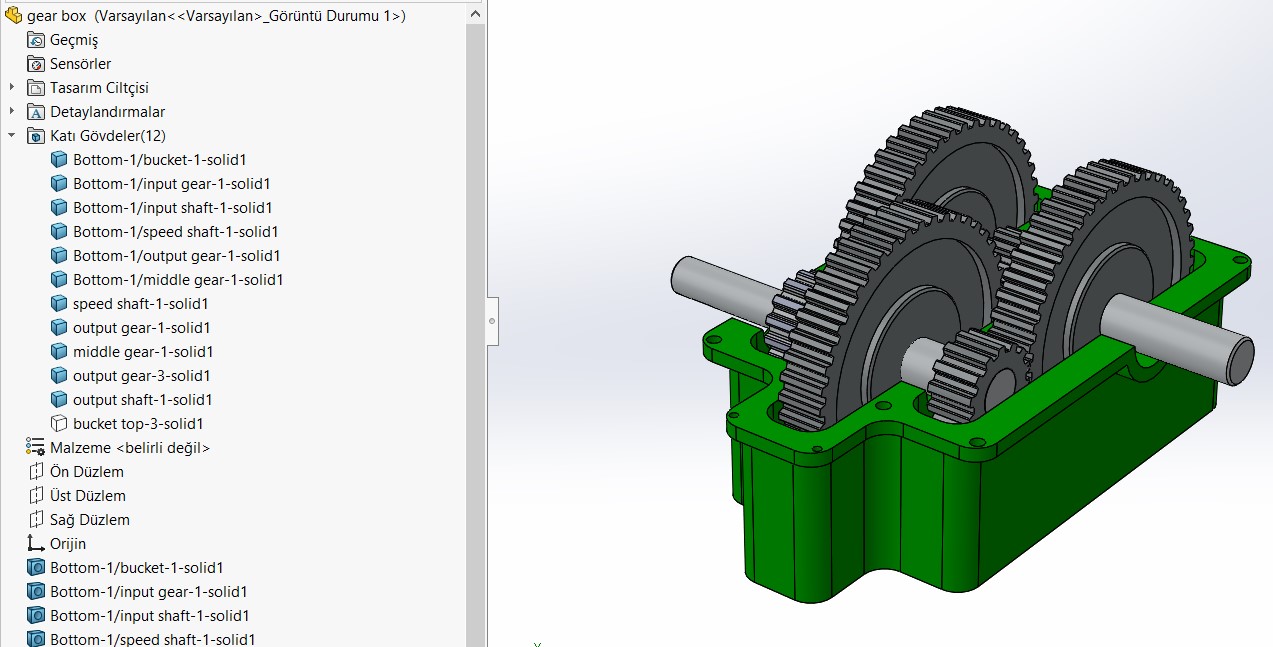Screen dimensions: 1273x647
Task: Click the body icon next to output shaft-1-solid1
Action: click(59, 400)
